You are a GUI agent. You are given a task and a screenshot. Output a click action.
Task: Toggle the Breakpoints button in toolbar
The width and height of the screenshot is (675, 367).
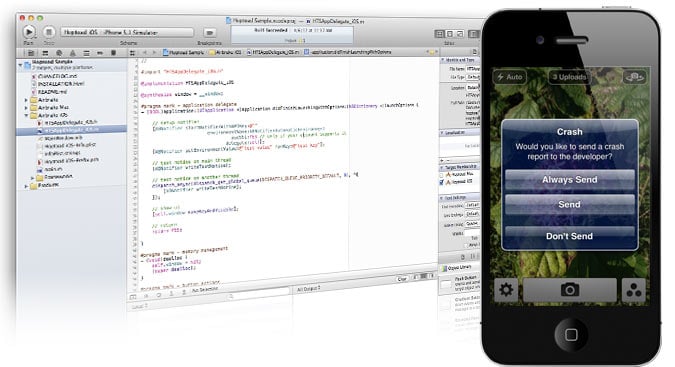(x=209, y=33)
